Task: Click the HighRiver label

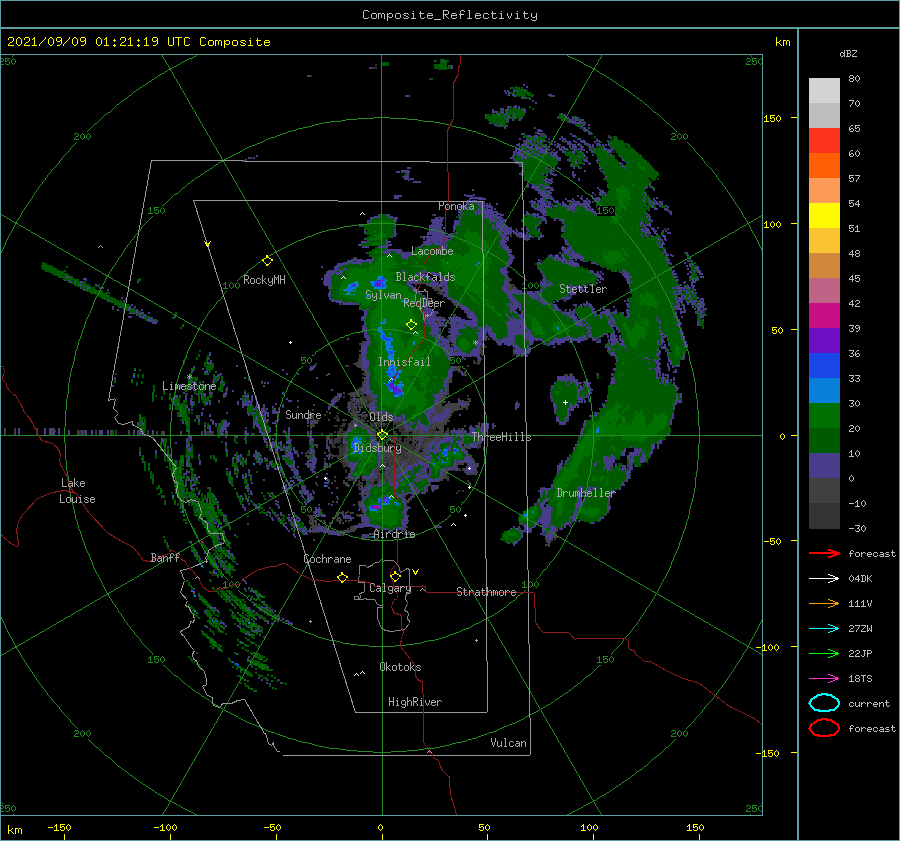Action: tap(415, 702)
